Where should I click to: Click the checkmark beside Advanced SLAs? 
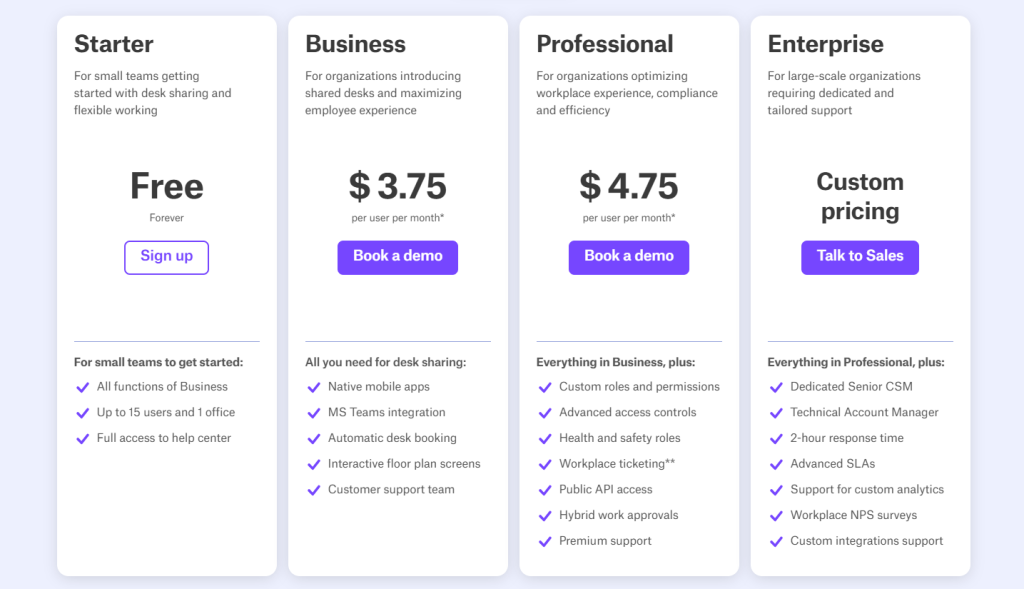(x=776, y=463)
